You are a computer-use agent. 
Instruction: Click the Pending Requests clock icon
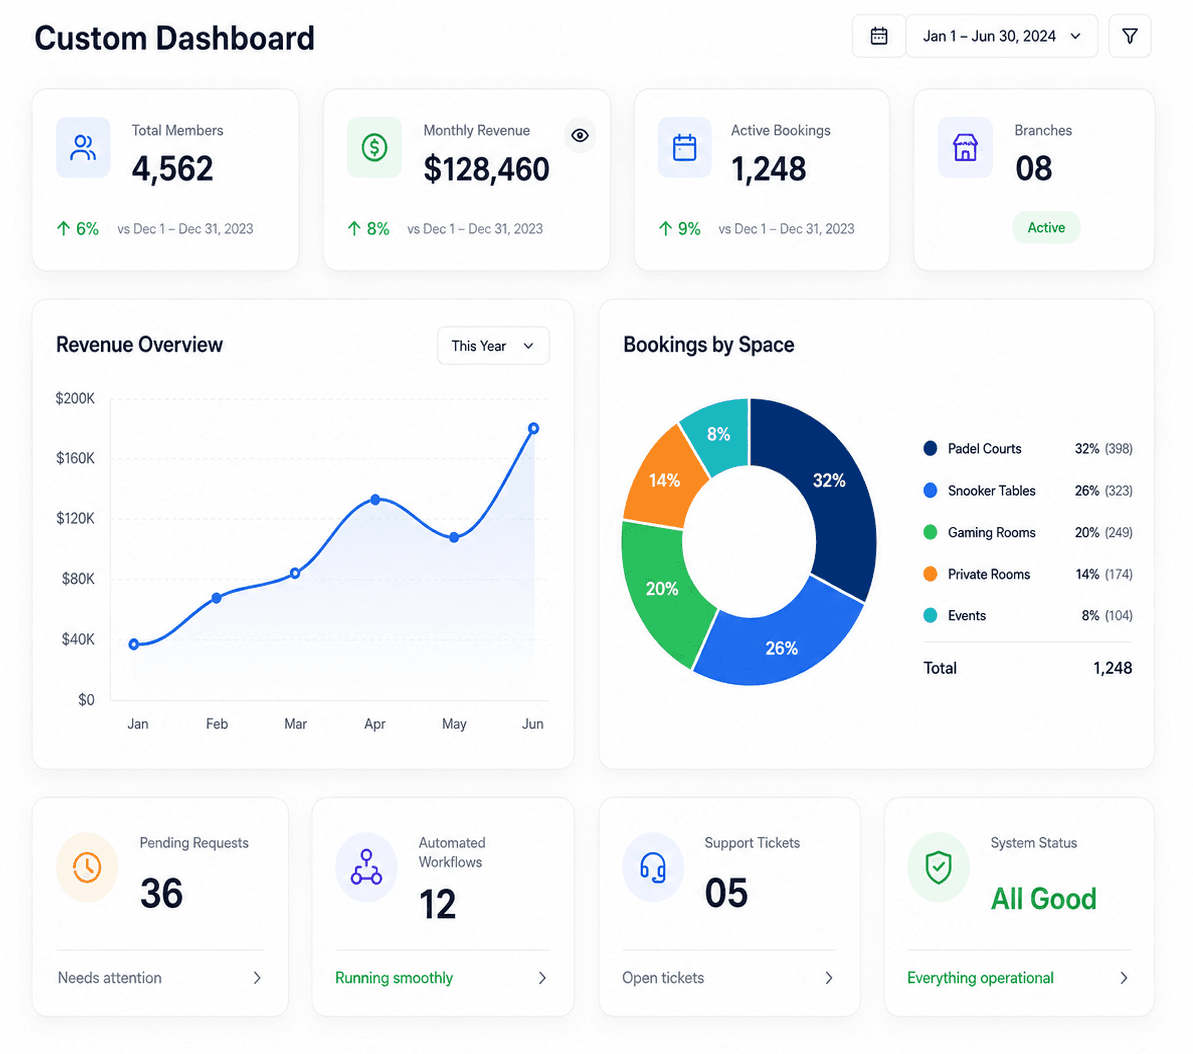(87, 868)
